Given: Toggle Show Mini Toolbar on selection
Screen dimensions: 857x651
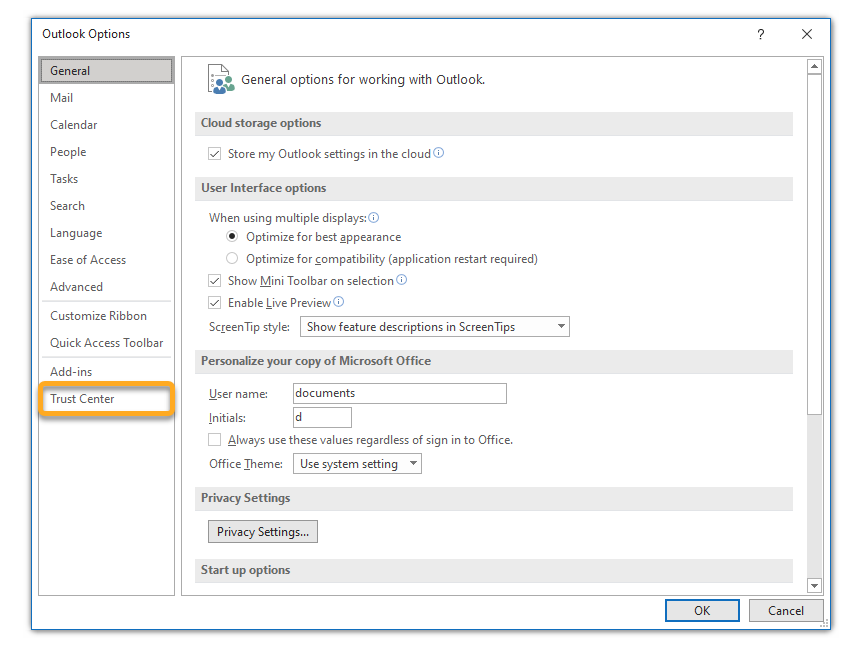Looking at the screenshot, I should click(x=214, y=281).
